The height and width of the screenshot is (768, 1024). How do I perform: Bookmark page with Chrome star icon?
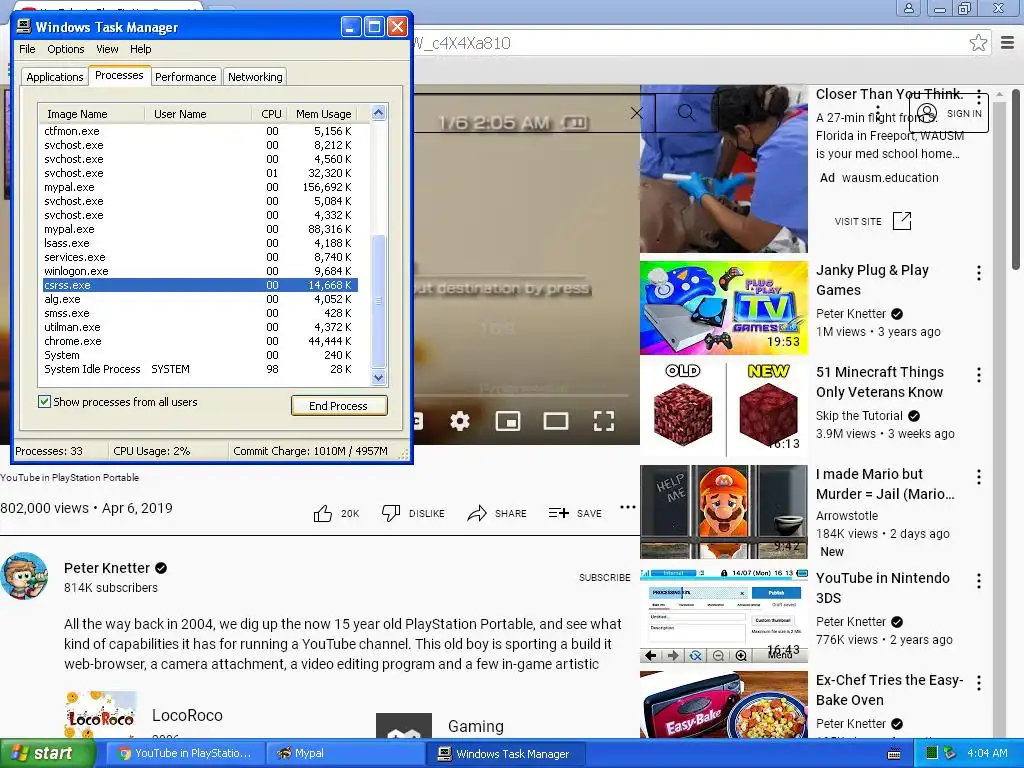click(978, 43)
